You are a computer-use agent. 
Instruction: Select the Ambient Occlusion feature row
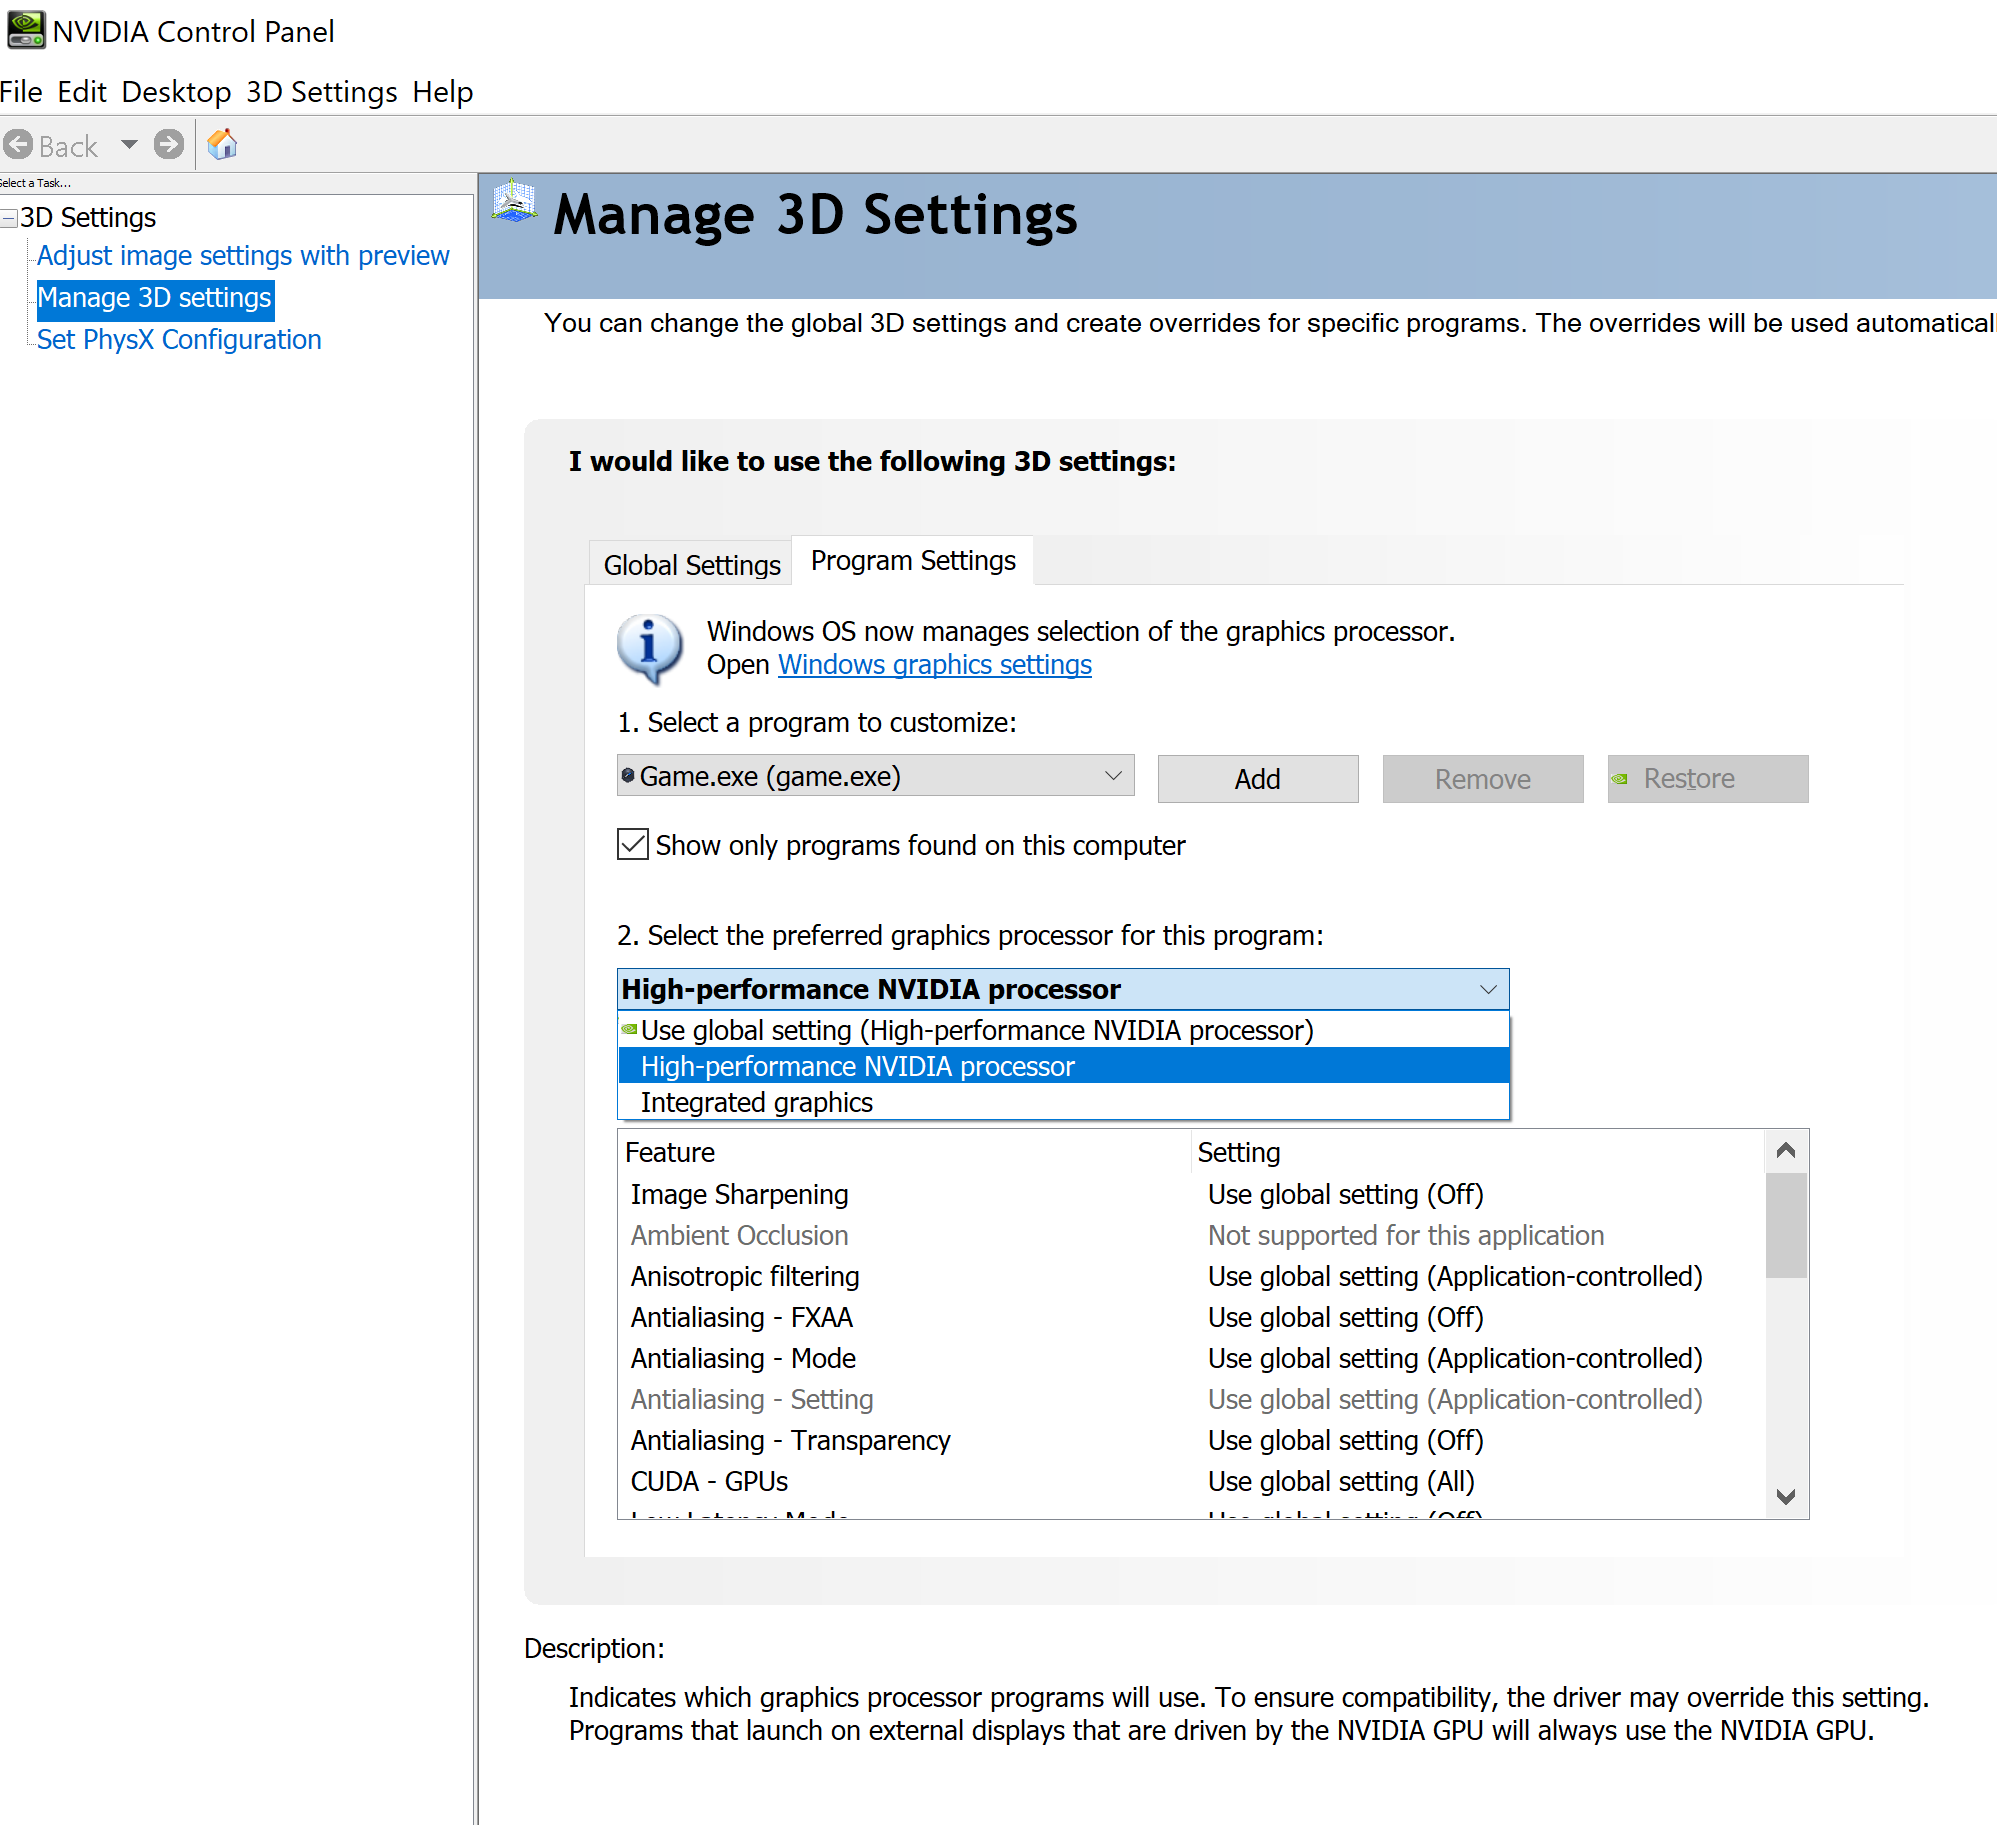(1192, 1236)
